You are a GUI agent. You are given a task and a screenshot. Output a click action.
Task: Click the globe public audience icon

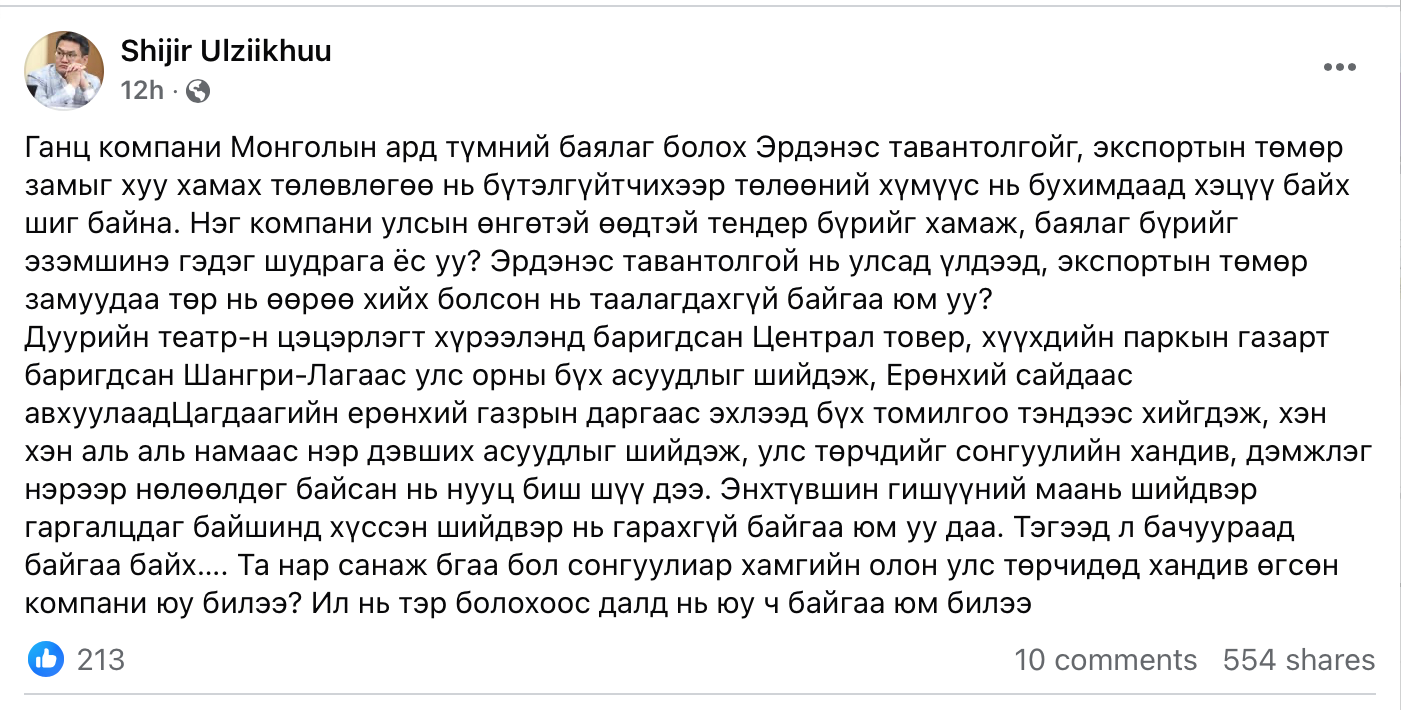[198, 92]
